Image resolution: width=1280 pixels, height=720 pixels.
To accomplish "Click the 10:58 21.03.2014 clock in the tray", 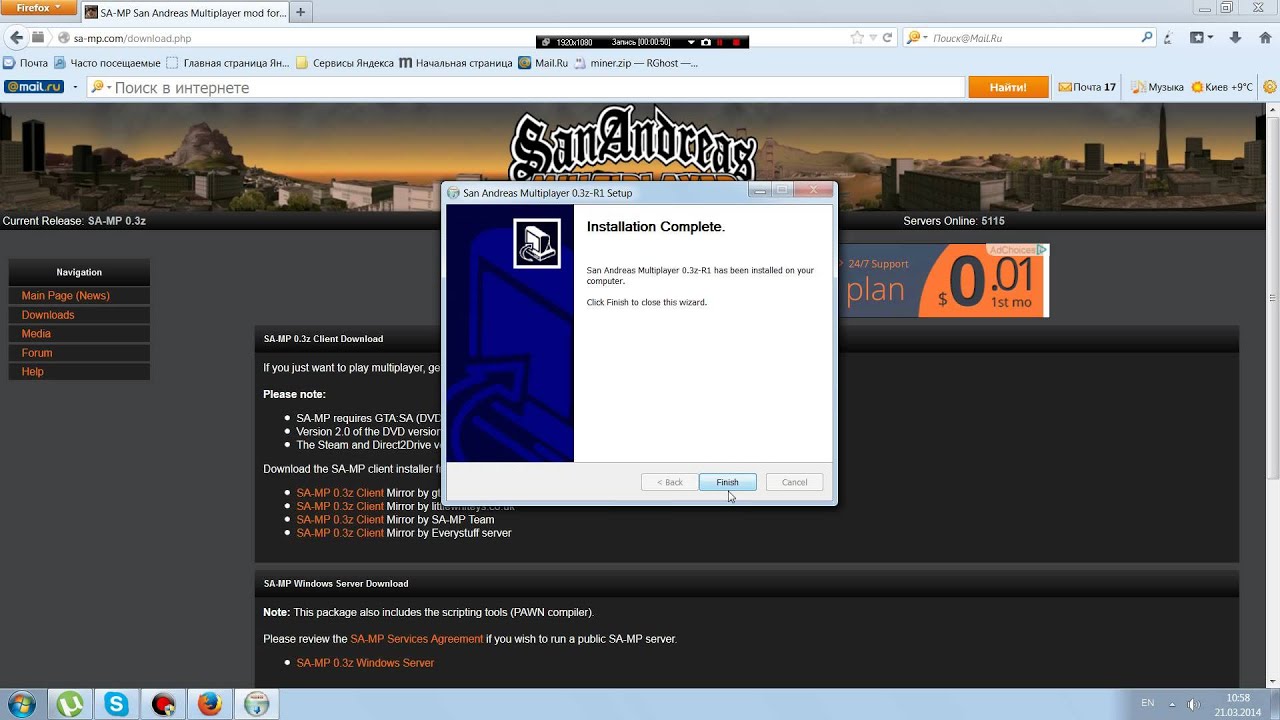I will coord(1238,704).
